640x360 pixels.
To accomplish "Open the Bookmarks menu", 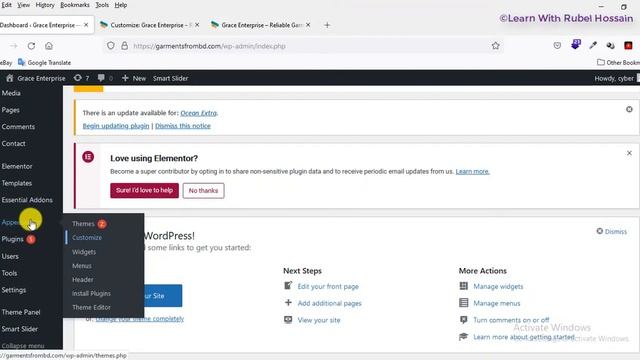I will click(75, 5).
